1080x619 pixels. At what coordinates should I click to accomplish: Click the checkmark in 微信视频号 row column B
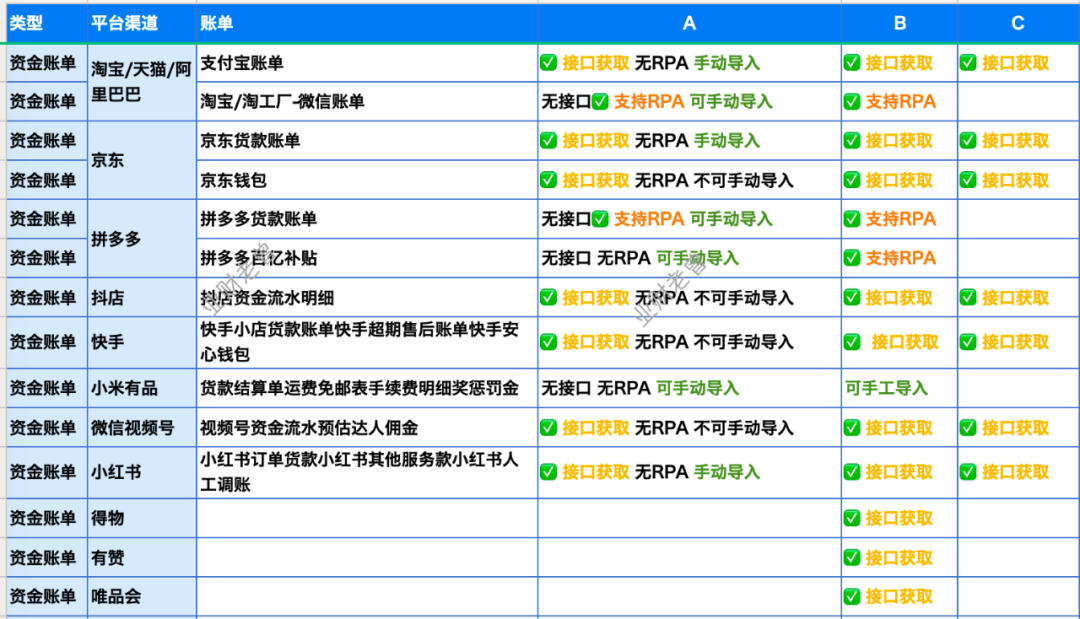pos(852,428)
